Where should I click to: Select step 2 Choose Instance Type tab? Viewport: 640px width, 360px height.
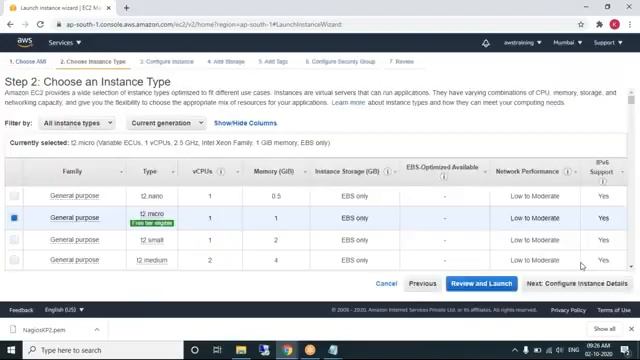coord(93,62)
